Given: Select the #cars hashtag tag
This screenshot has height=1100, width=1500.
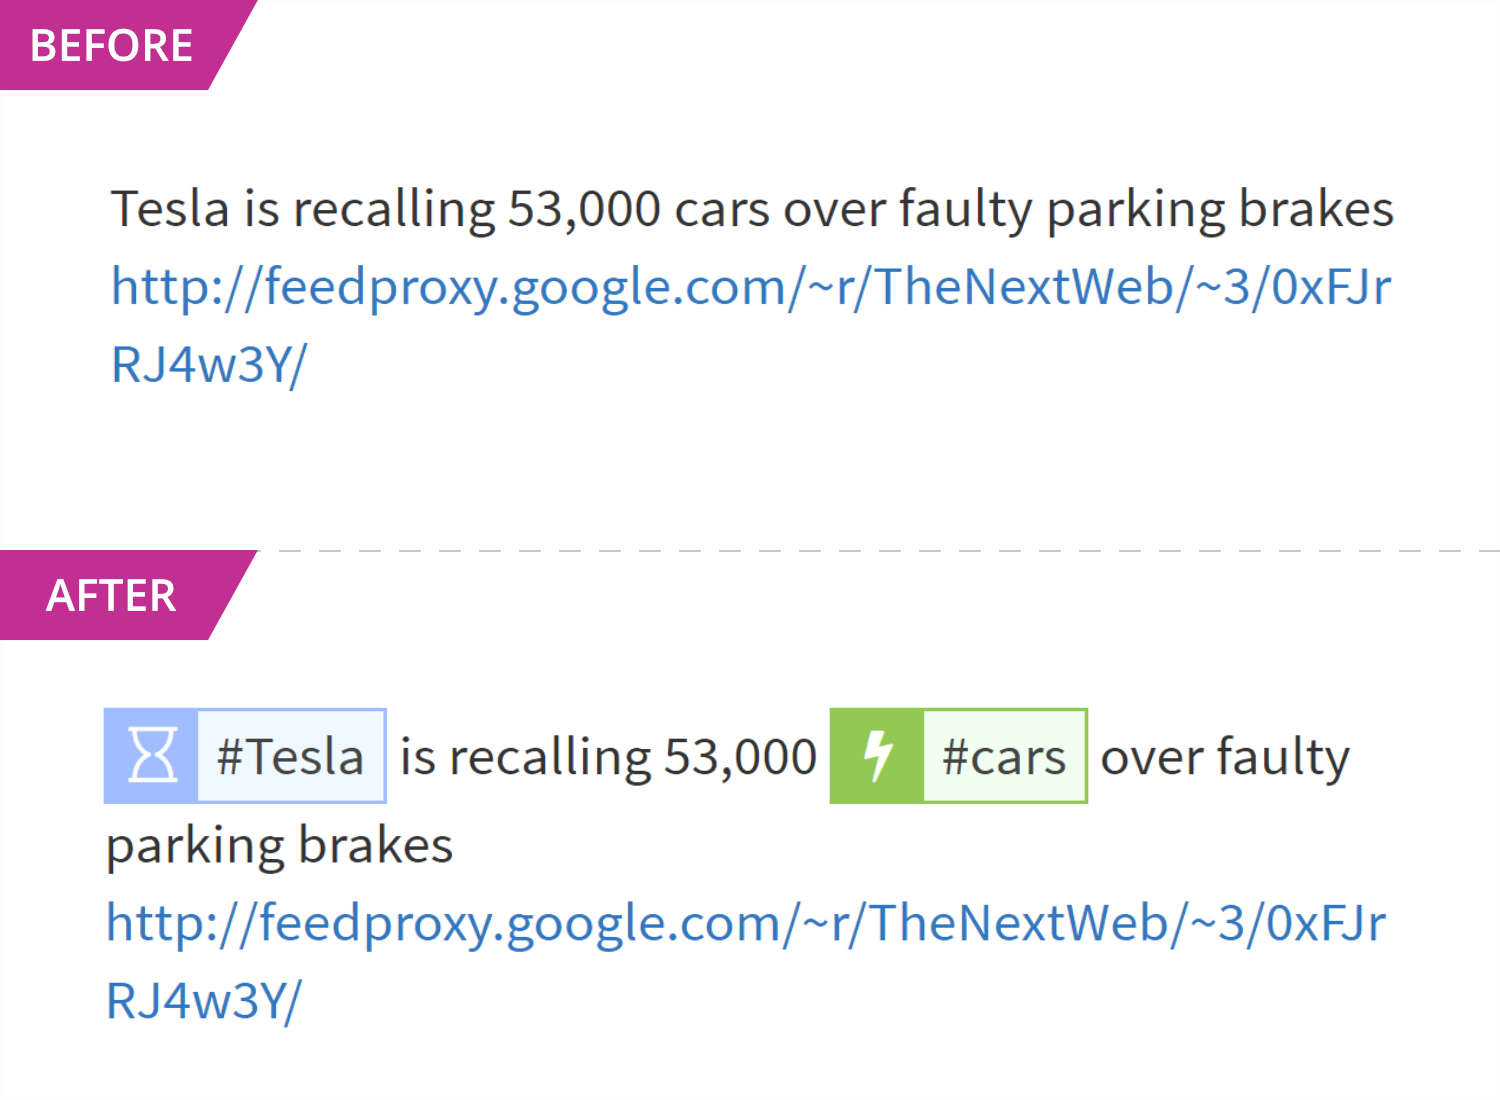Looking at the screenshot, I should coord(1004,757).
